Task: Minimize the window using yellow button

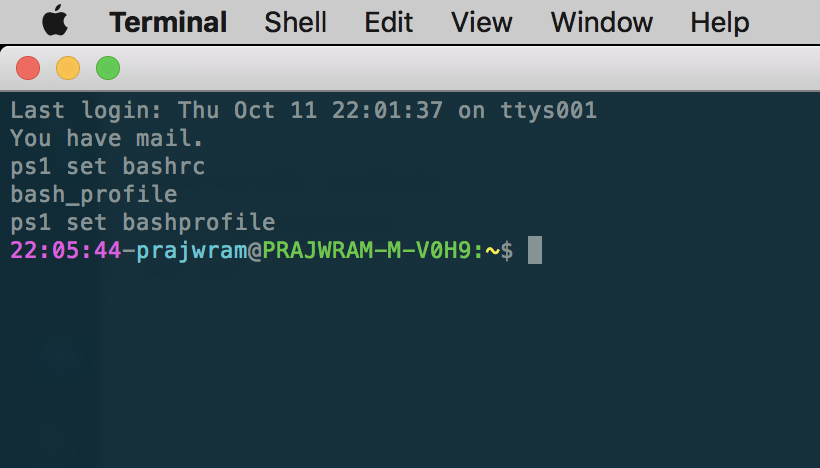Action: point(68,68)
